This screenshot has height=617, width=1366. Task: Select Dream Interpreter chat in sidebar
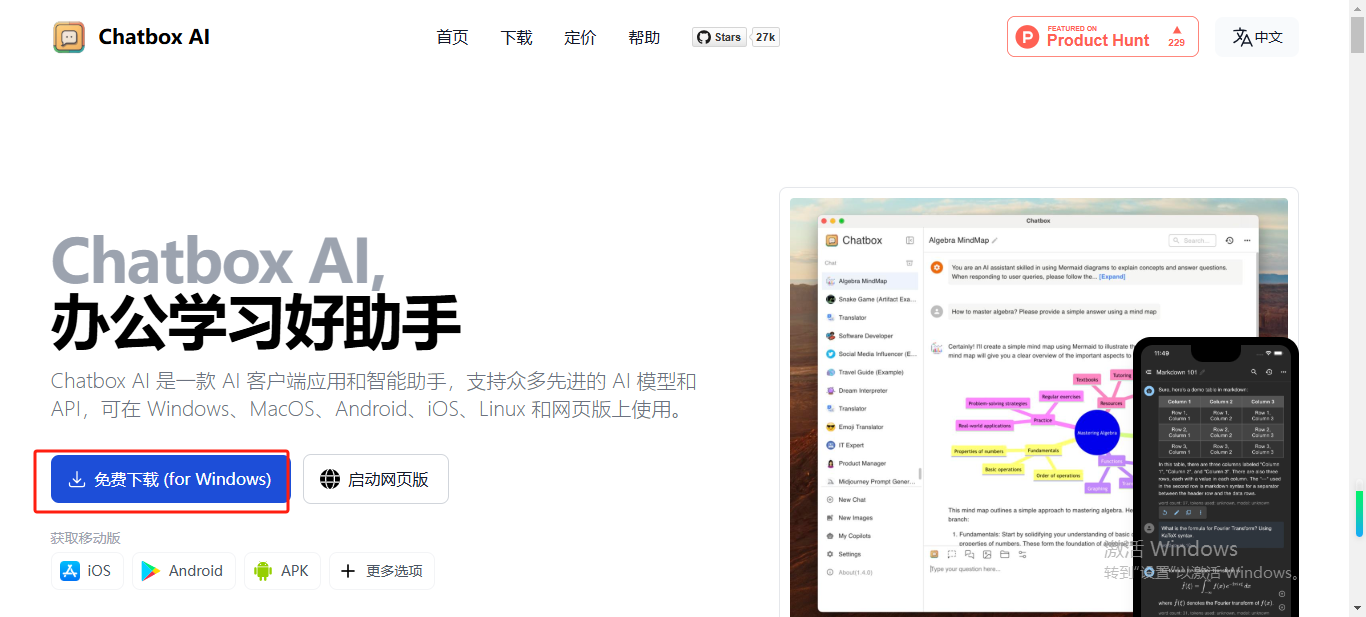[x=870, y=390]
